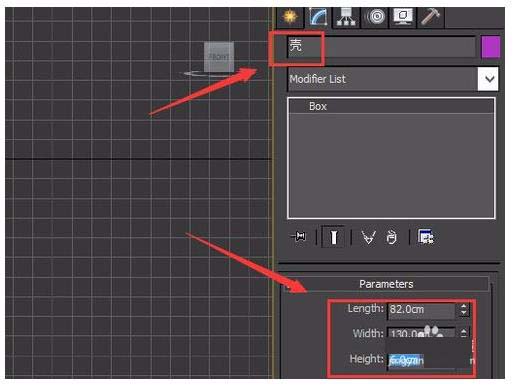Open the purple object color swatch
This screenshot has height=386, width=516.
click(491, 47)
